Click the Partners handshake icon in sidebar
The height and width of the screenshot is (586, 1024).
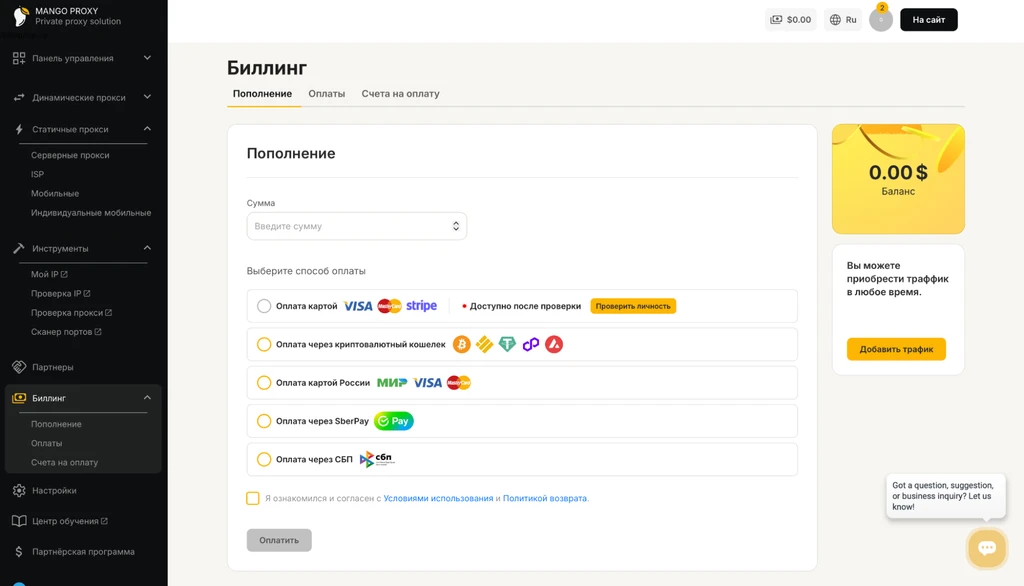coord(19,367)
